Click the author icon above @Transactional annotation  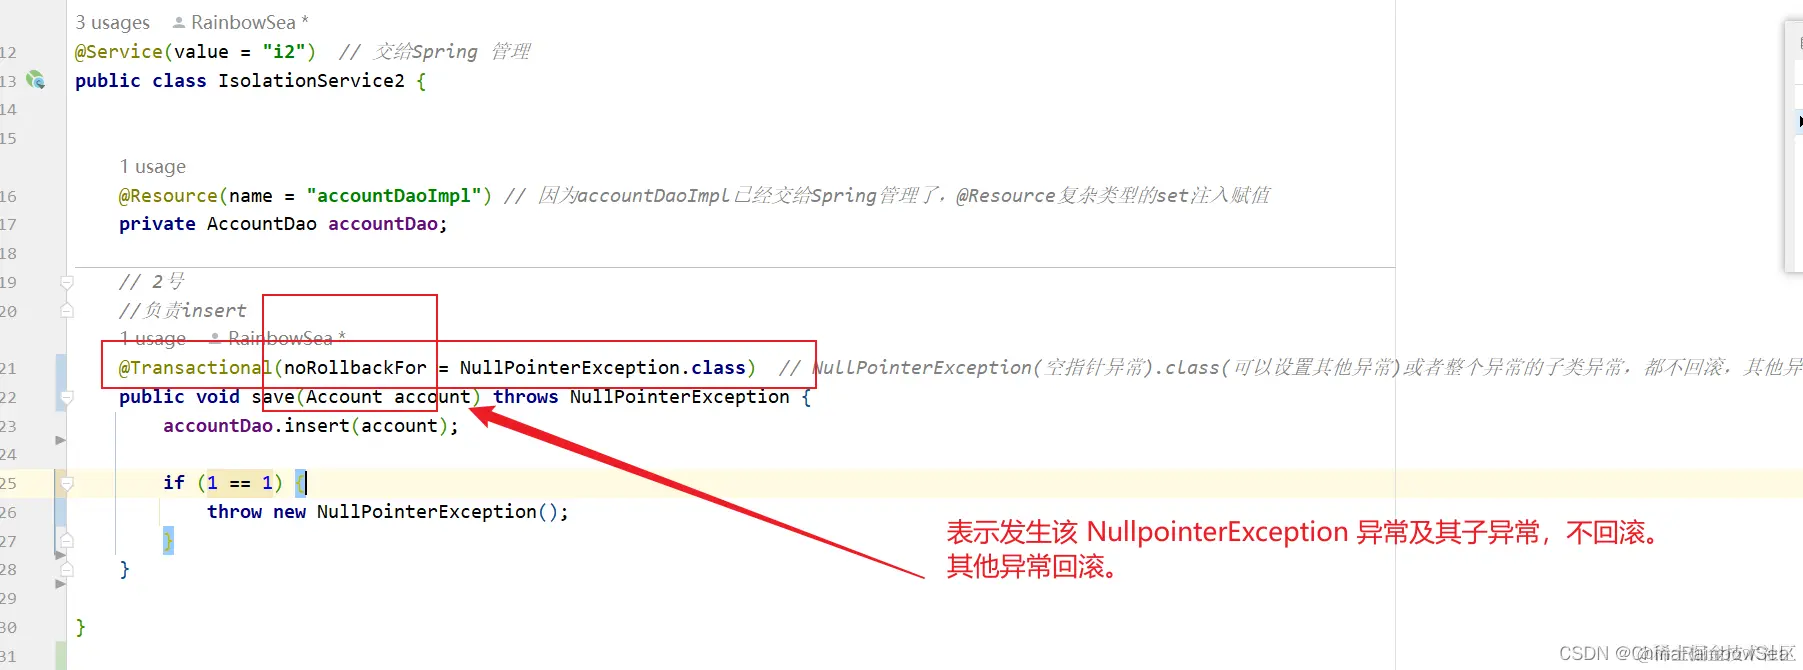coord(215,338)
